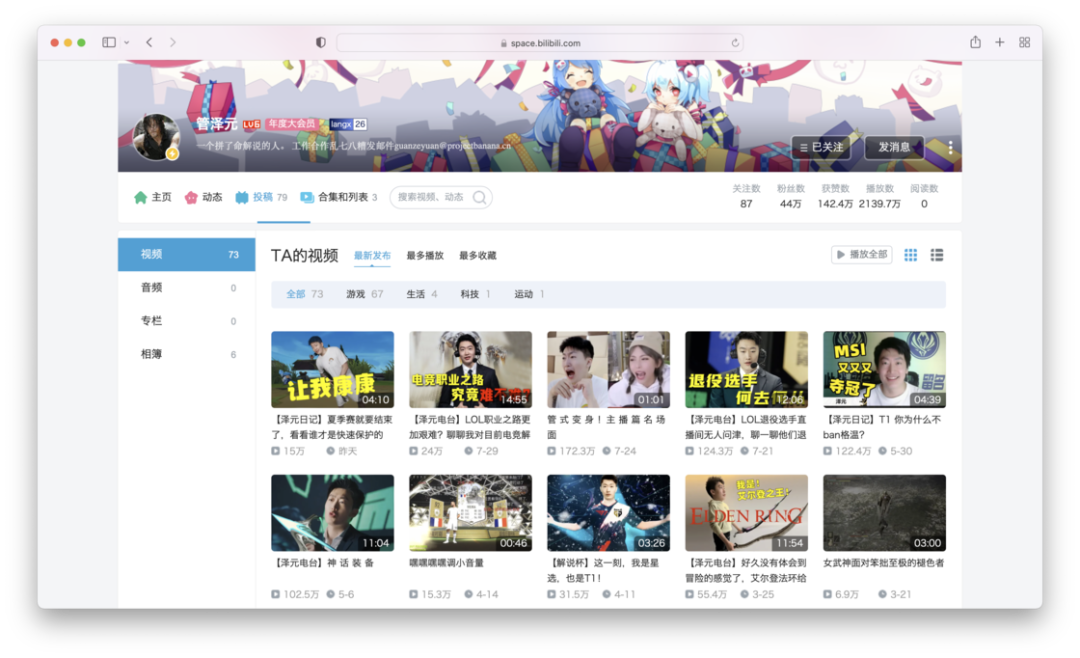Image resolution: width=1080 pixels, height=658 pixels.
Task: Sort by 最多收藏
Action: coord(478,256)
